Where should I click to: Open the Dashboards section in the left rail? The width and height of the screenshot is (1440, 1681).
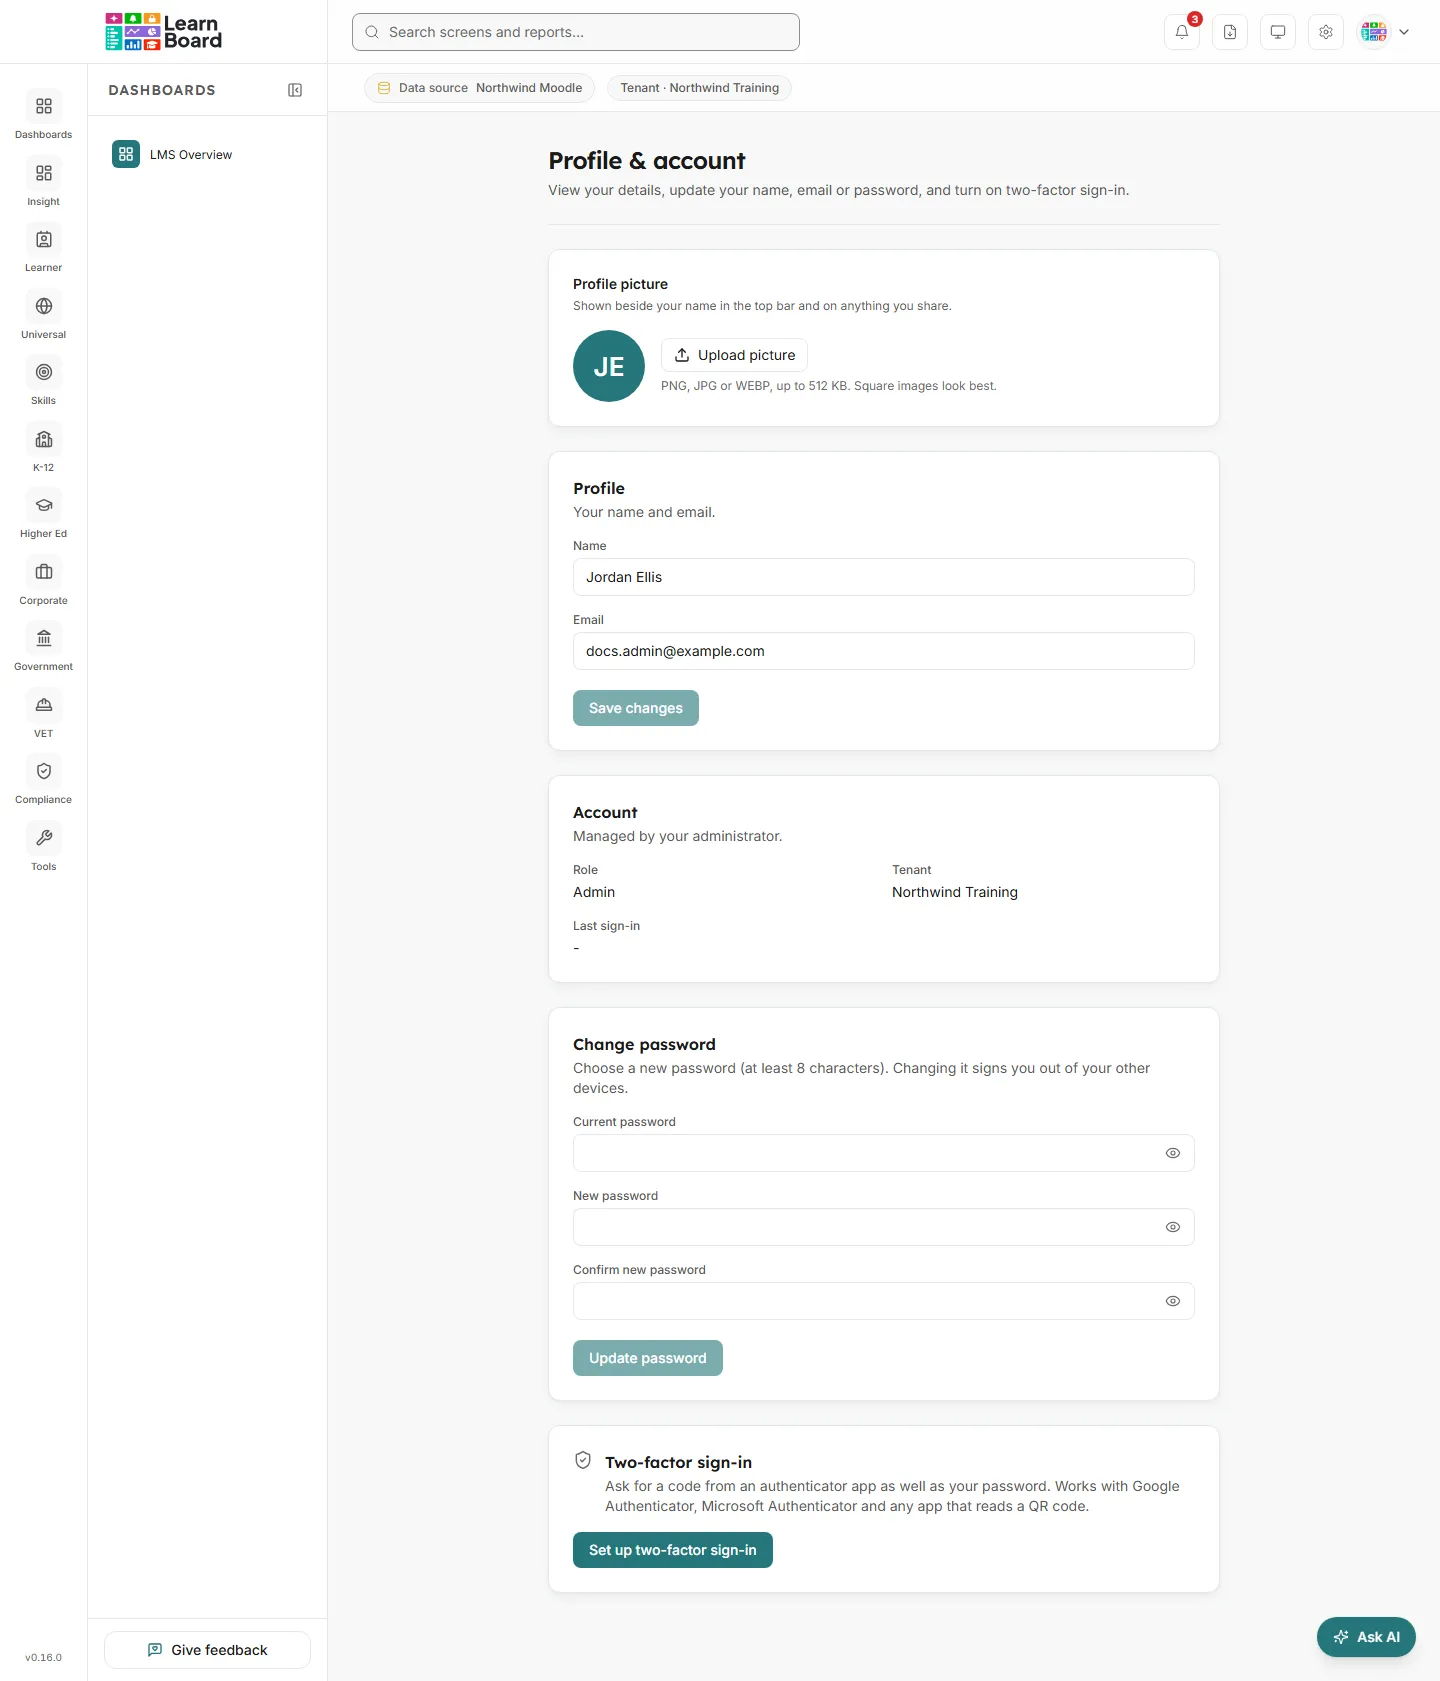[44, 115]
